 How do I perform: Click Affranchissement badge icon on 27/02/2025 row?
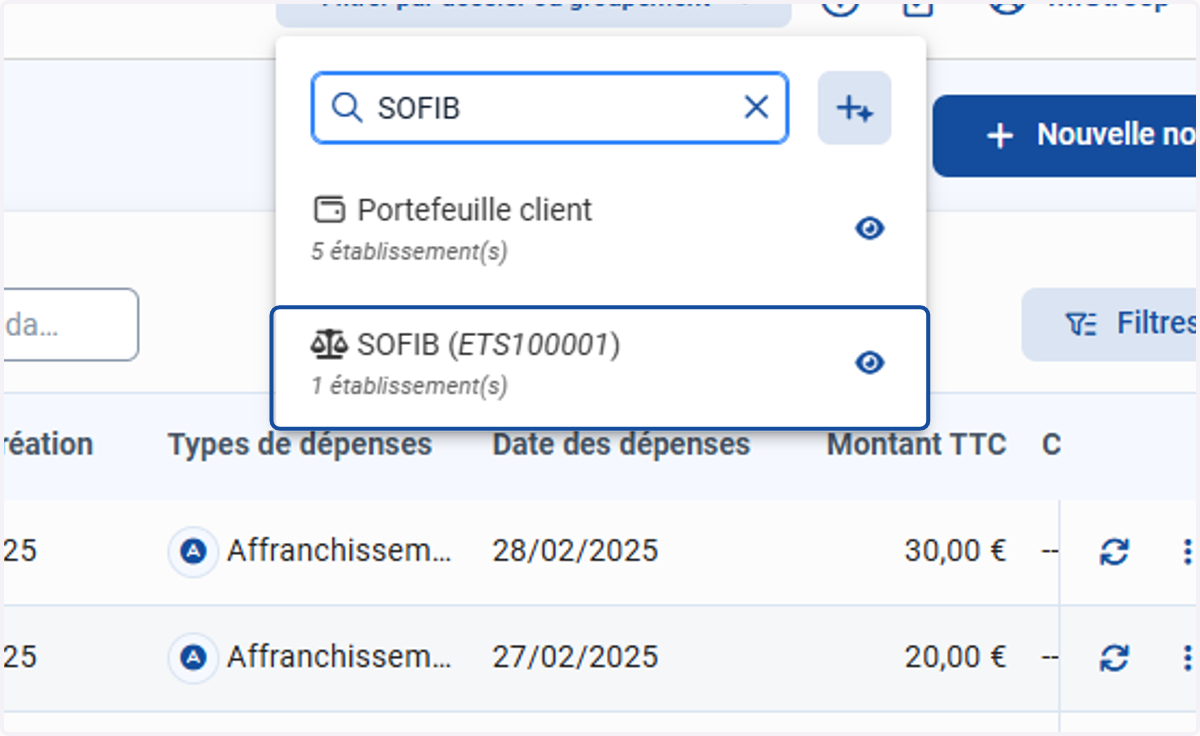pyautogui.click(x=193, y=657)
